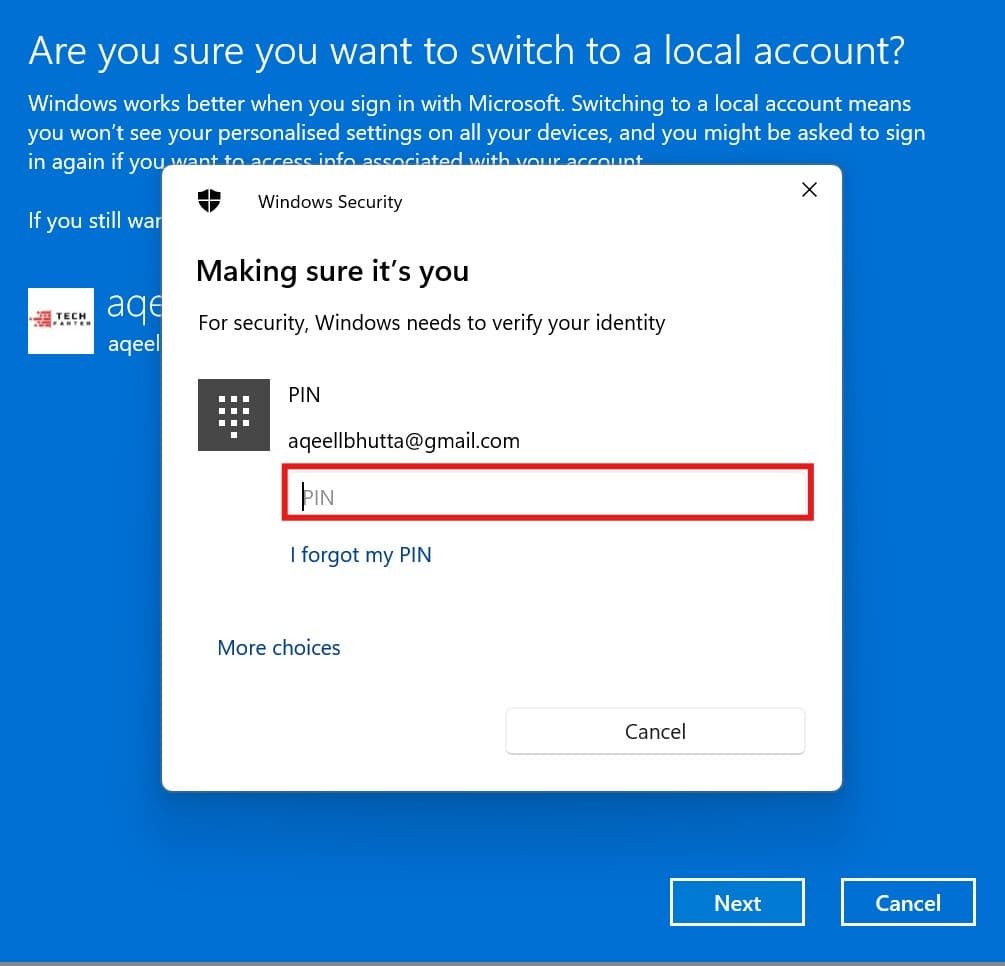Viewport: 1005px width, 966px height.
Task: Click the 'PIN' label above the email
Action: coord(304,395)
